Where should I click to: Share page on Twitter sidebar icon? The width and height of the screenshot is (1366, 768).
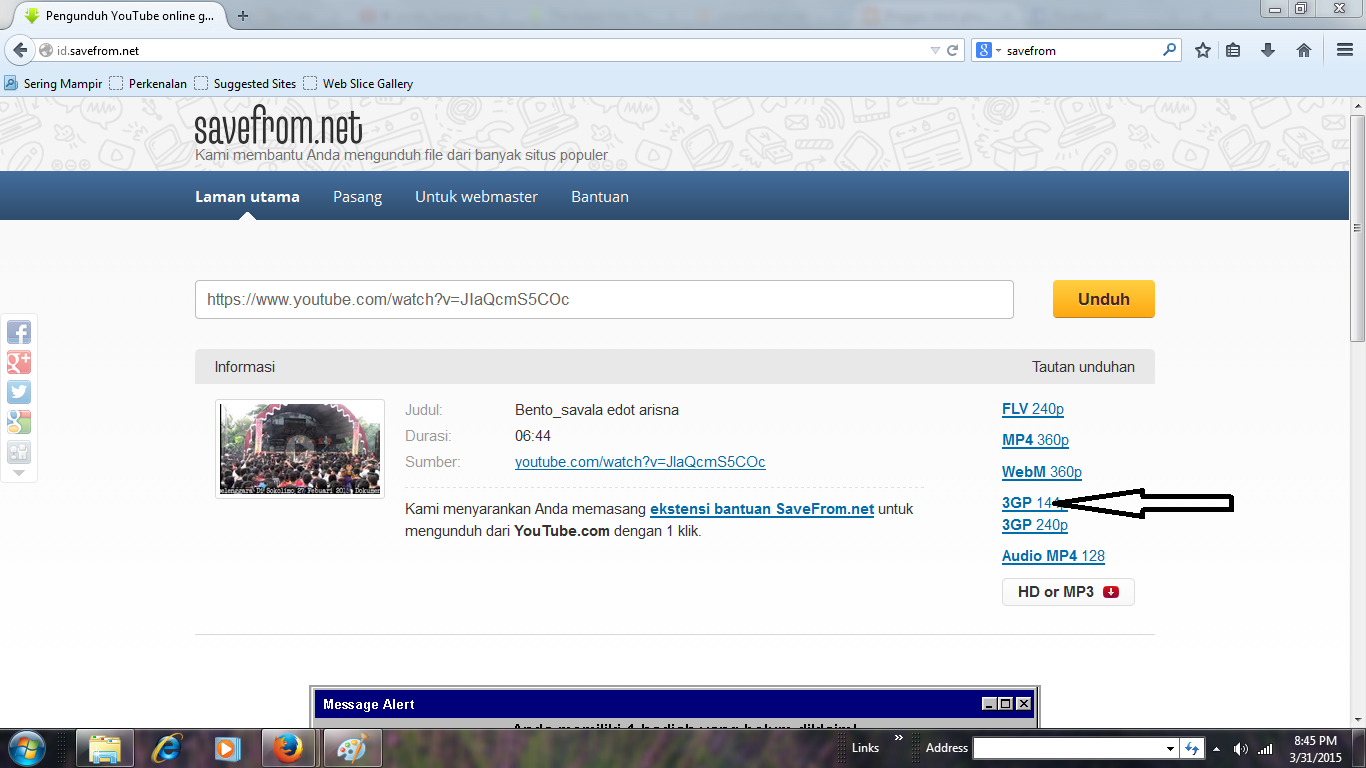19,392
